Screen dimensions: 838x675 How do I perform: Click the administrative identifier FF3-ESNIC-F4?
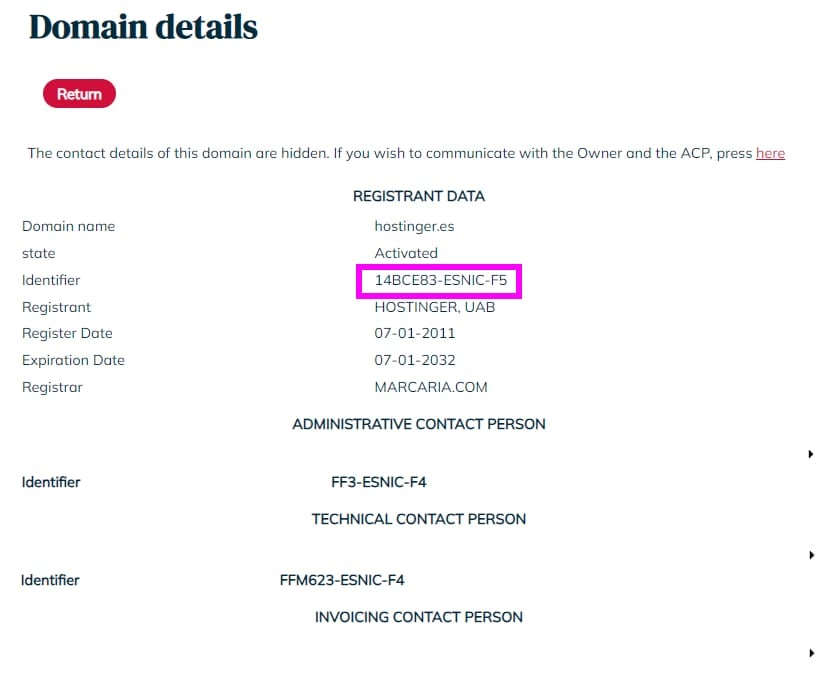(x=379, y=482)
